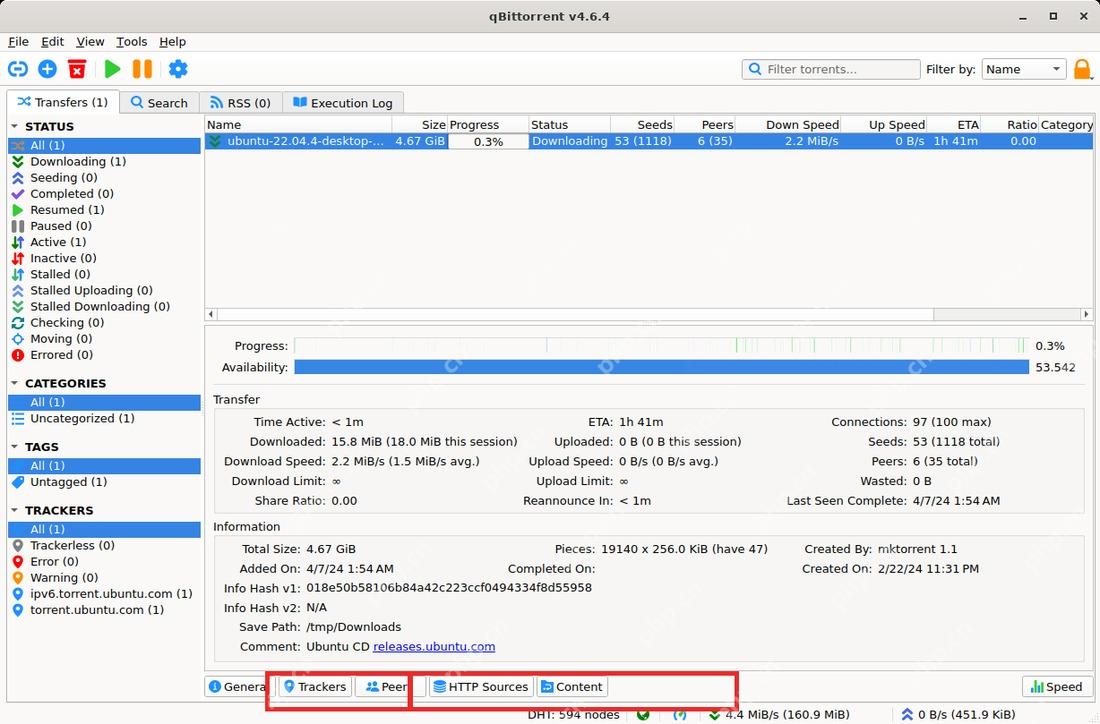Image resolution: width=1100 pixels, height=724 pixels.
Task: Collapse the TAGS section
Action: click(x=15, y=447)
